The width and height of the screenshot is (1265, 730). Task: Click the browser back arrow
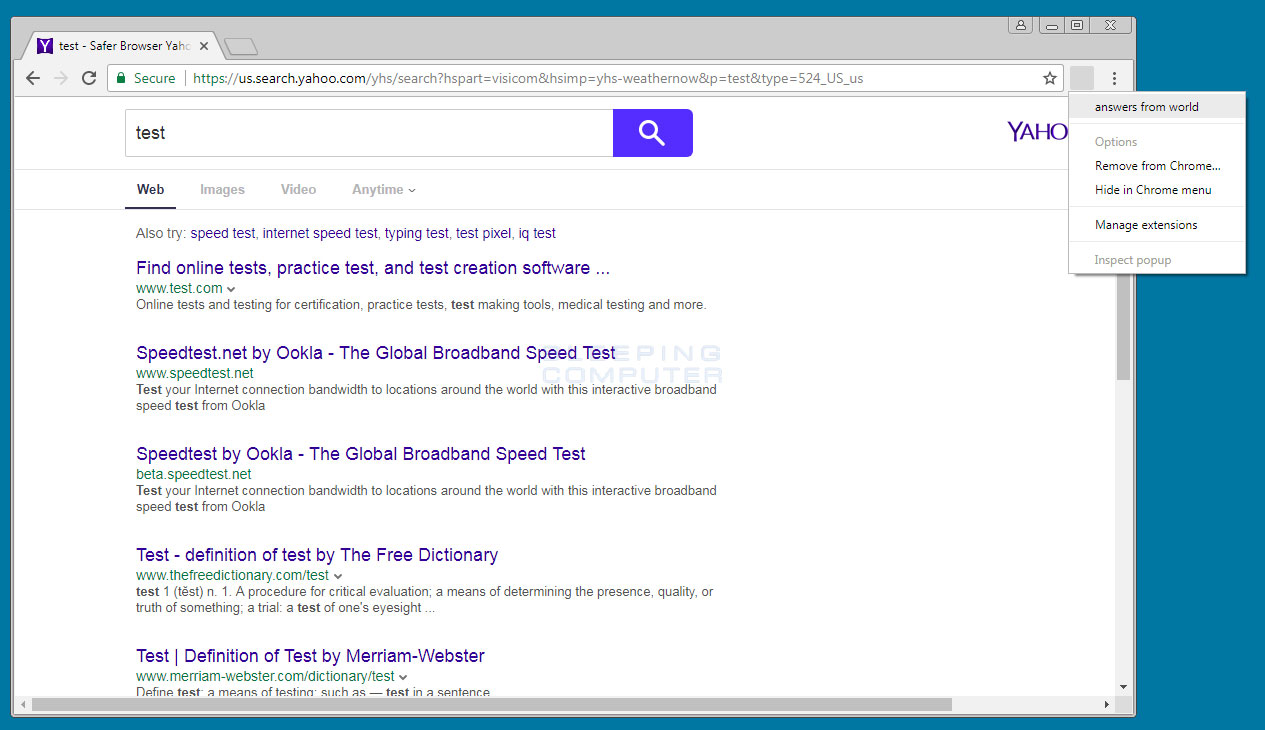point(33,77)
